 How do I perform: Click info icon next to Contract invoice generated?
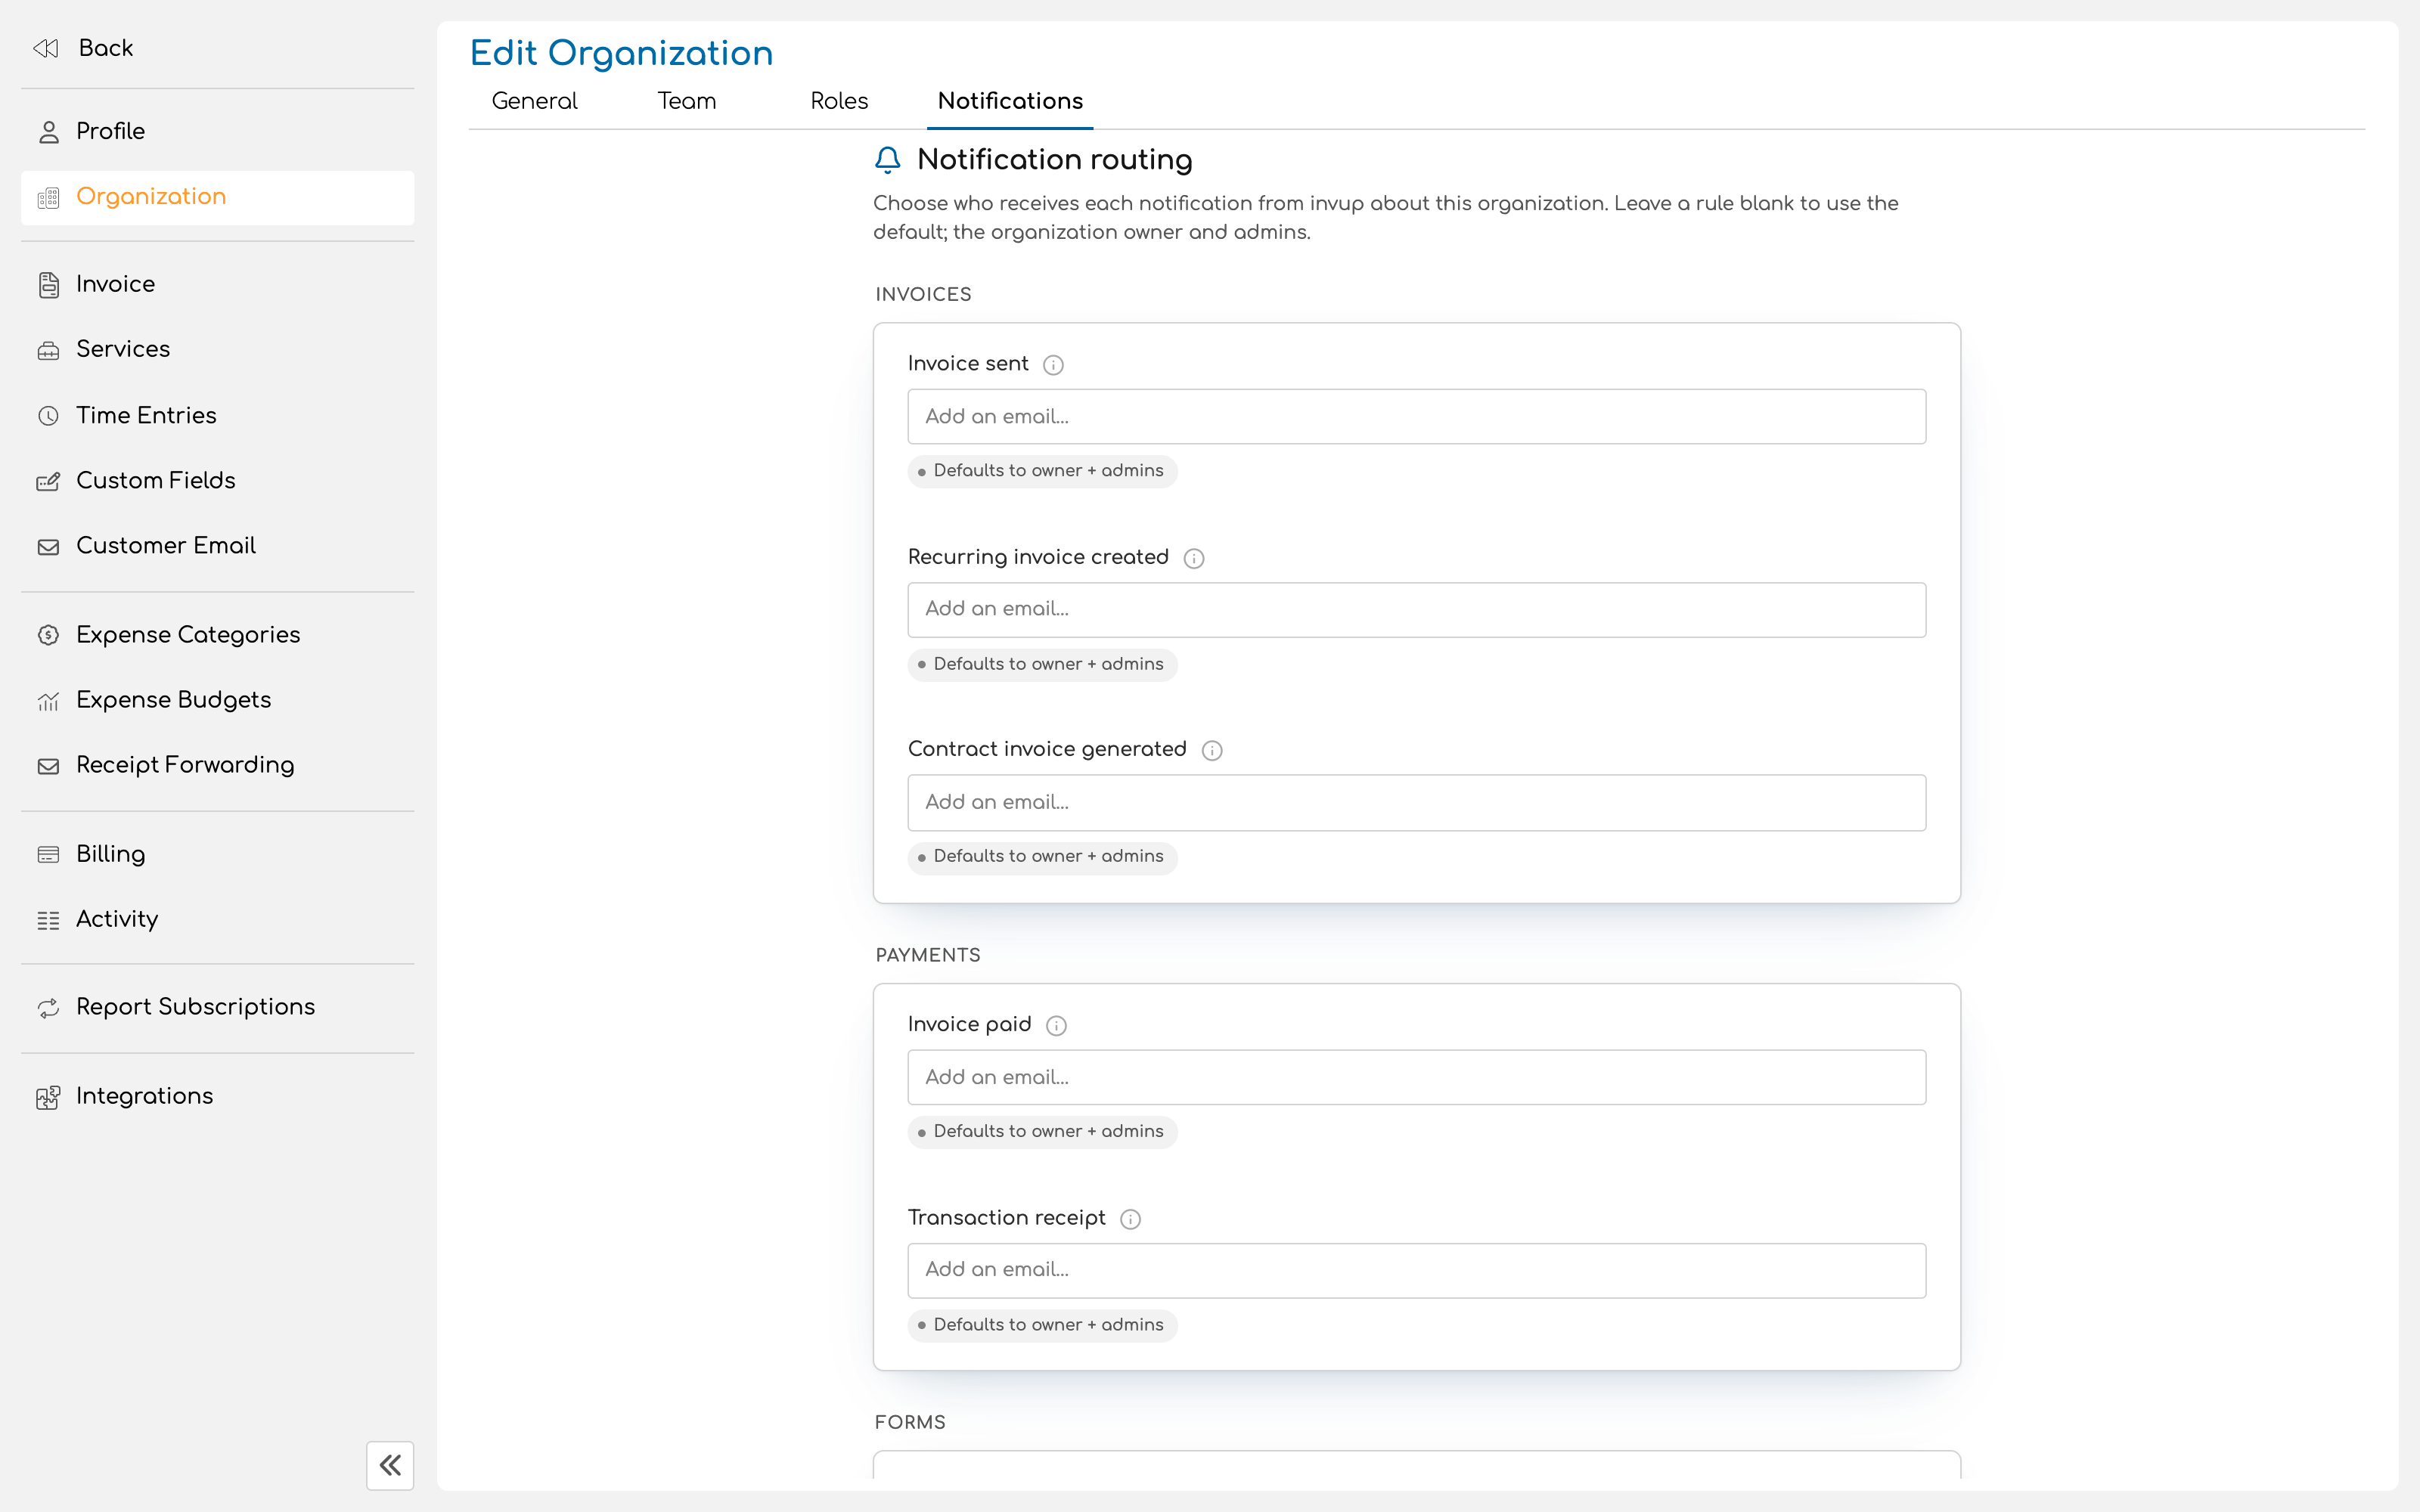(x=1212, y=750)
